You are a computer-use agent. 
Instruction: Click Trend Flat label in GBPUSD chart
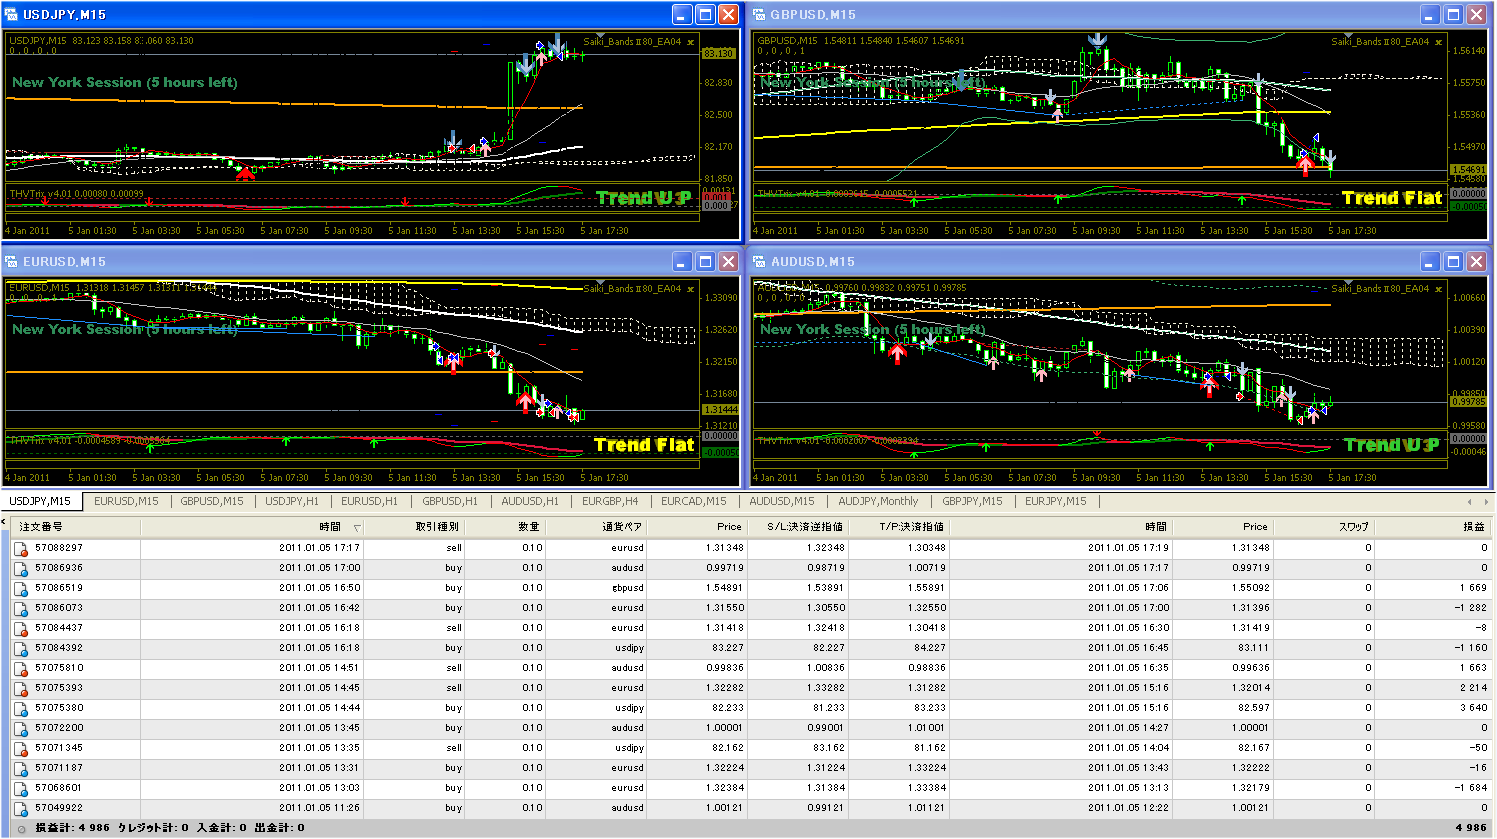1392,198
